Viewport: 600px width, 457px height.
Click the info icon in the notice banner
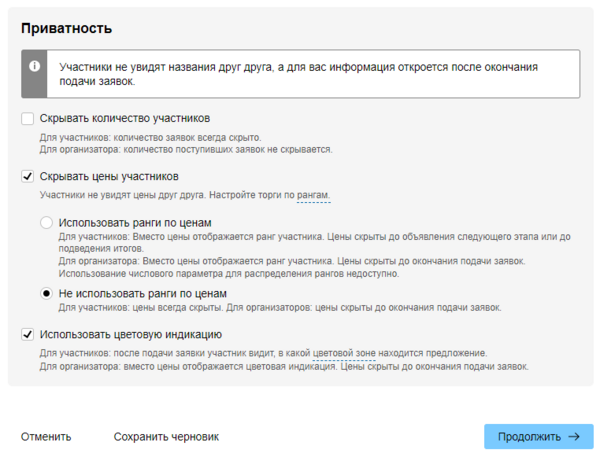tap(35, 65)
